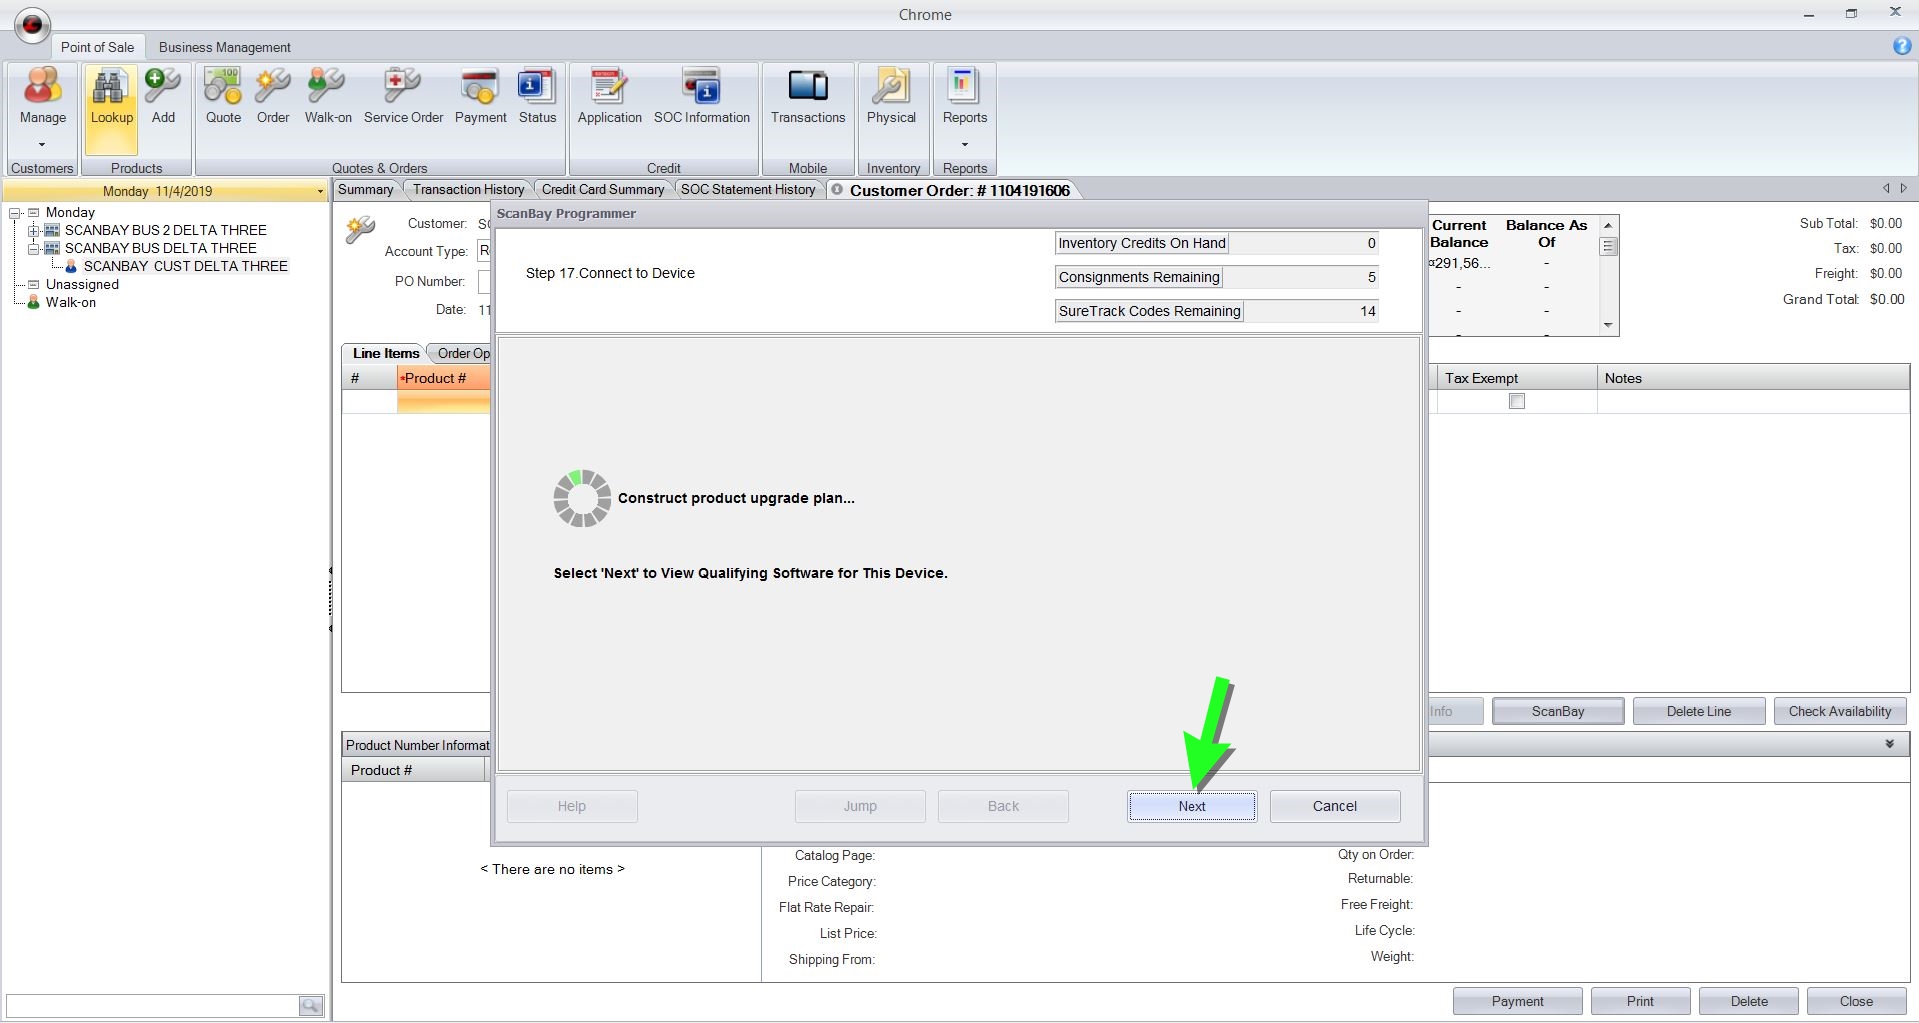This screenshot has height=1023, width=1919.
Task: Open the help question mark icon
Action: (1901, 47)
